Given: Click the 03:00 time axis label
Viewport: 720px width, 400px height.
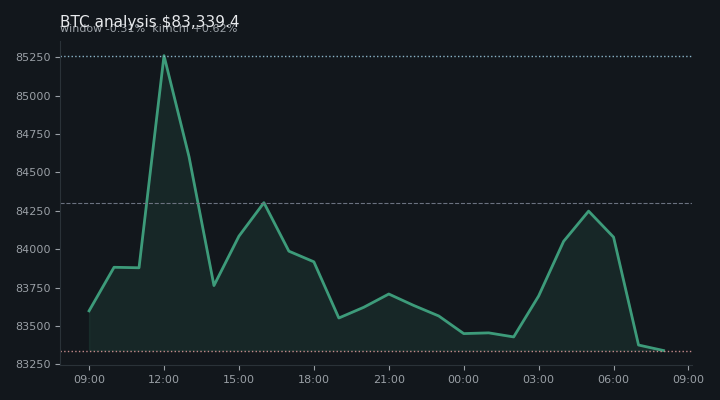Looking at the screenshot, I should pyautogui.click(x=539, y=379).
